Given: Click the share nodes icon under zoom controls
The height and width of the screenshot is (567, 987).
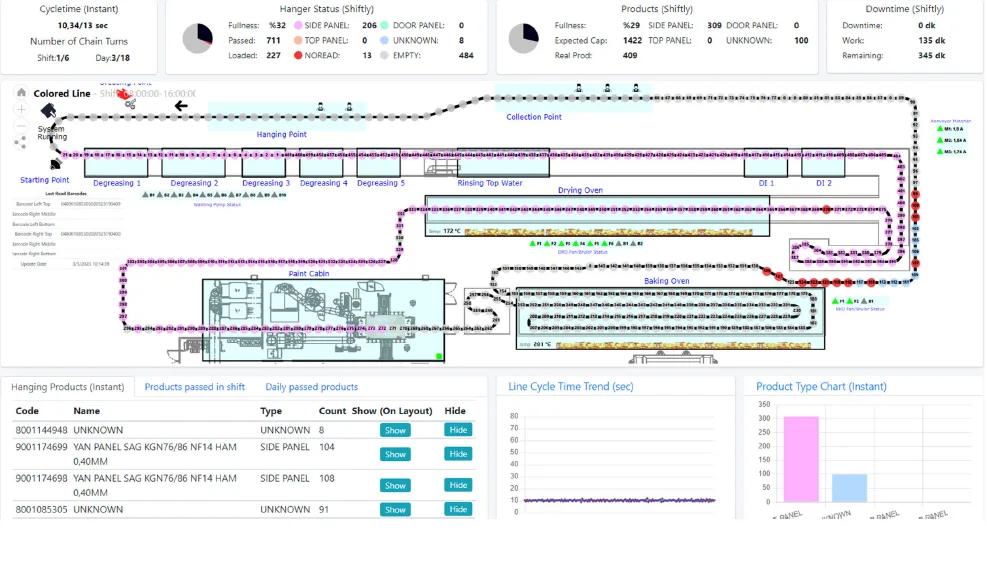Looking at the screenshot, I should 21,143.
